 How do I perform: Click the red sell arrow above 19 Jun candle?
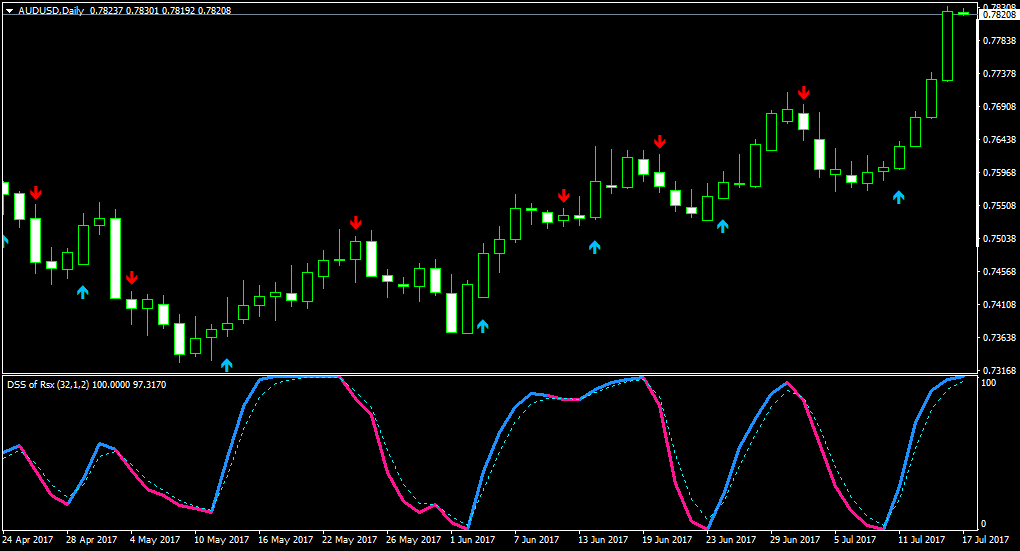[x=660, y=142]
